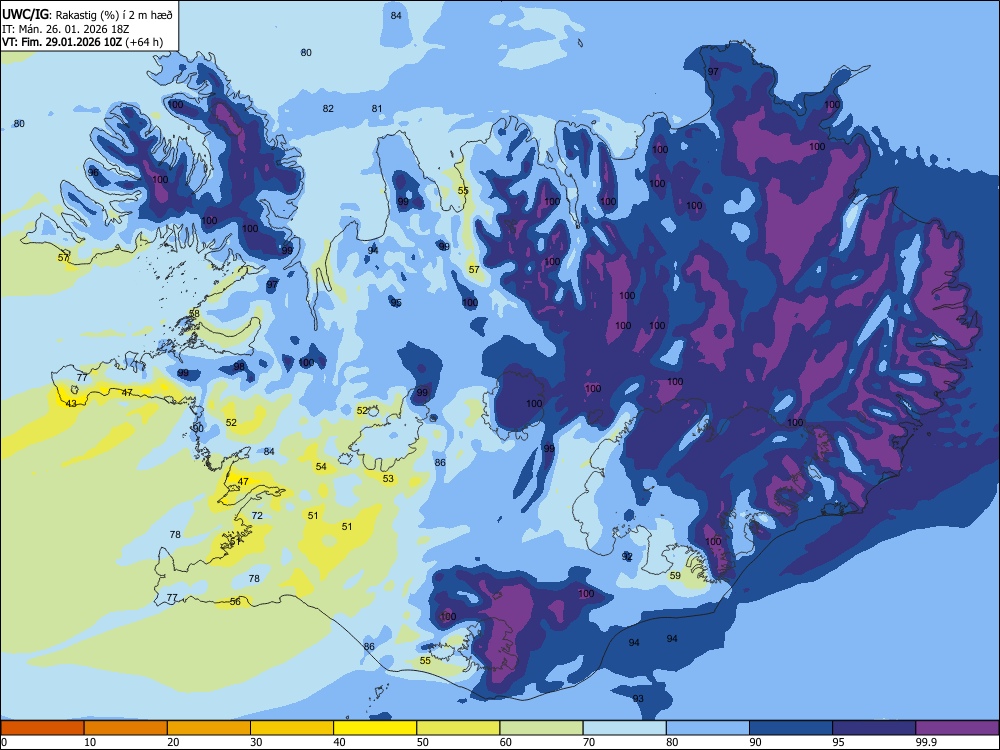This screenshot has height=750, width=1000.
Task: Click the medium blue 80–90 legend swatch
Action: click(708, 728)
